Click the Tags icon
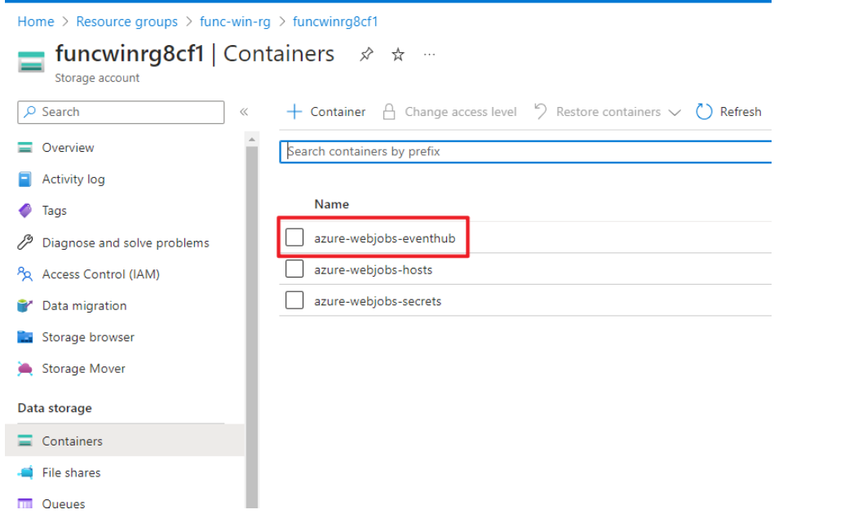This screenshot has height=515, width=867. point(25,211)
